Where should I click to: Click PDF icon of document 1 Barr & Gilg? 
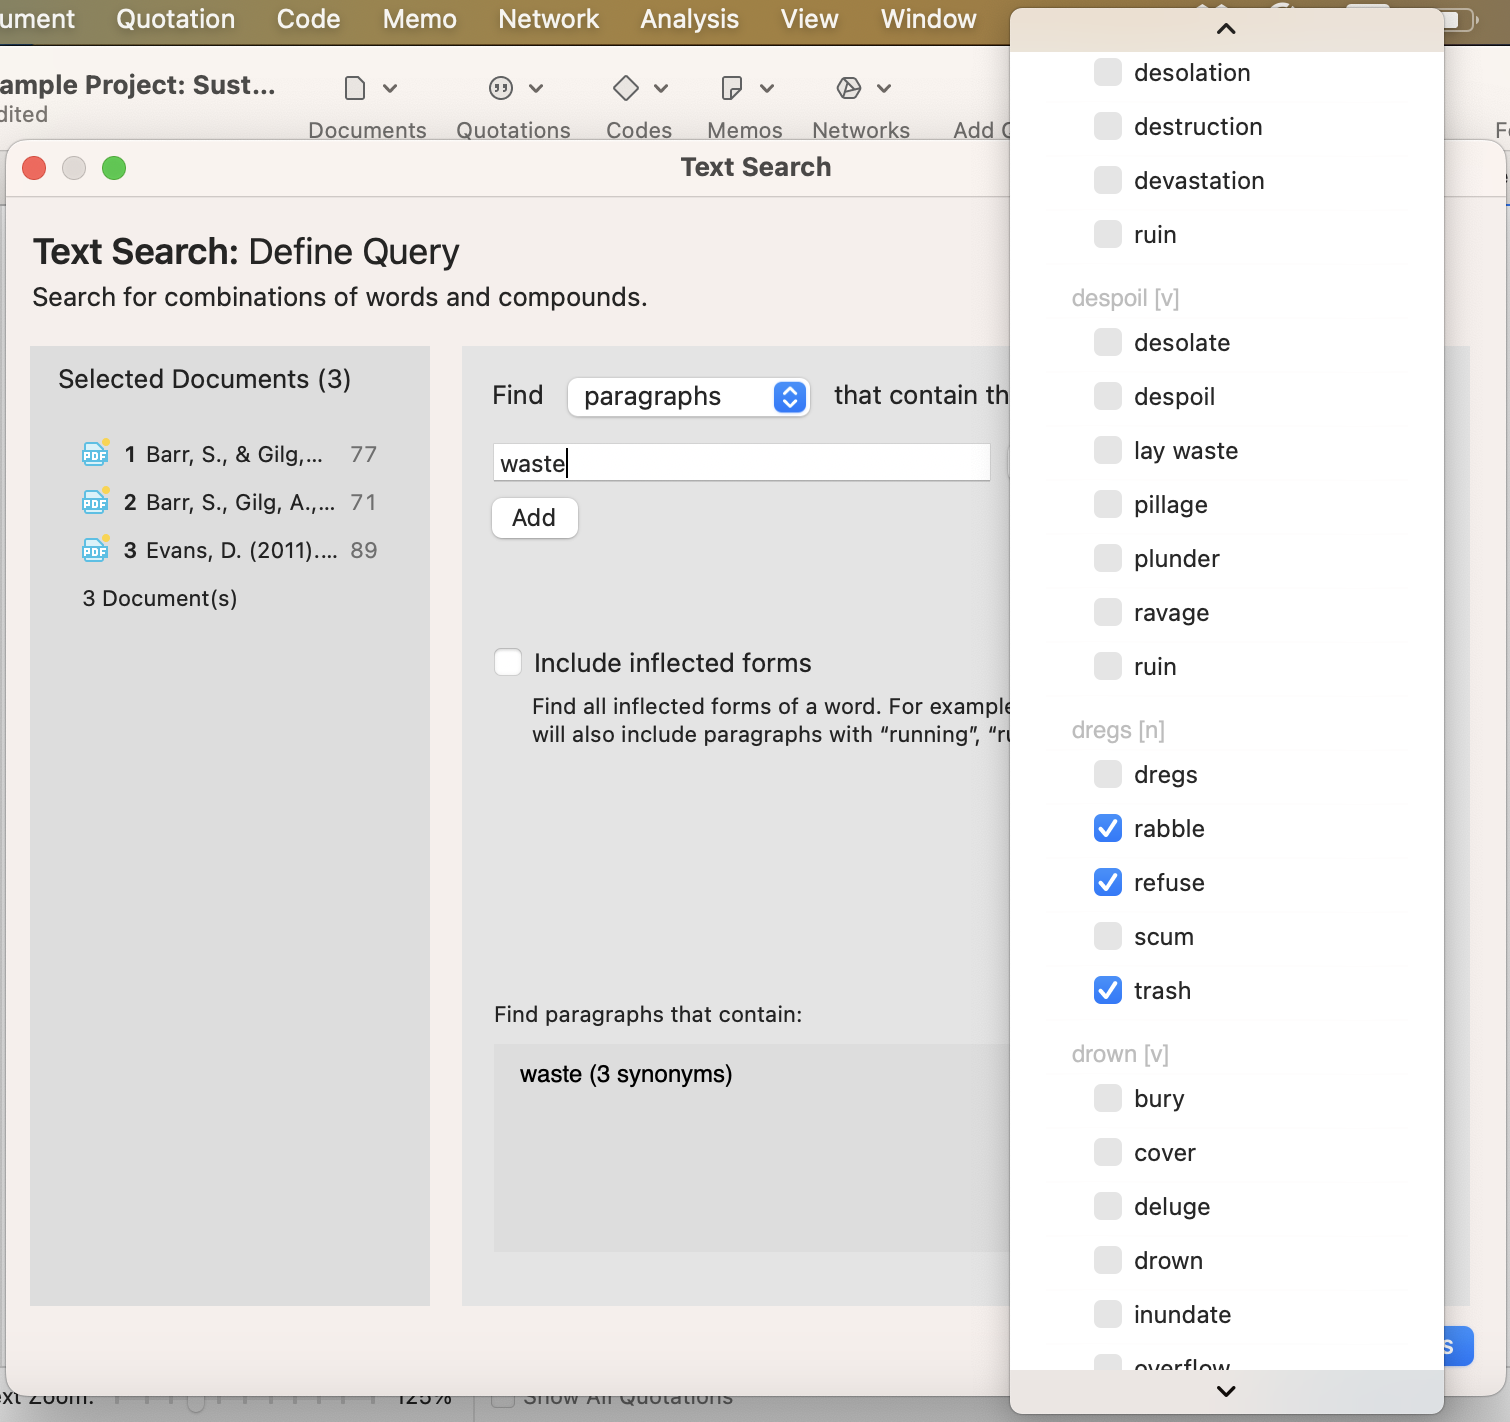pos(95,454)
